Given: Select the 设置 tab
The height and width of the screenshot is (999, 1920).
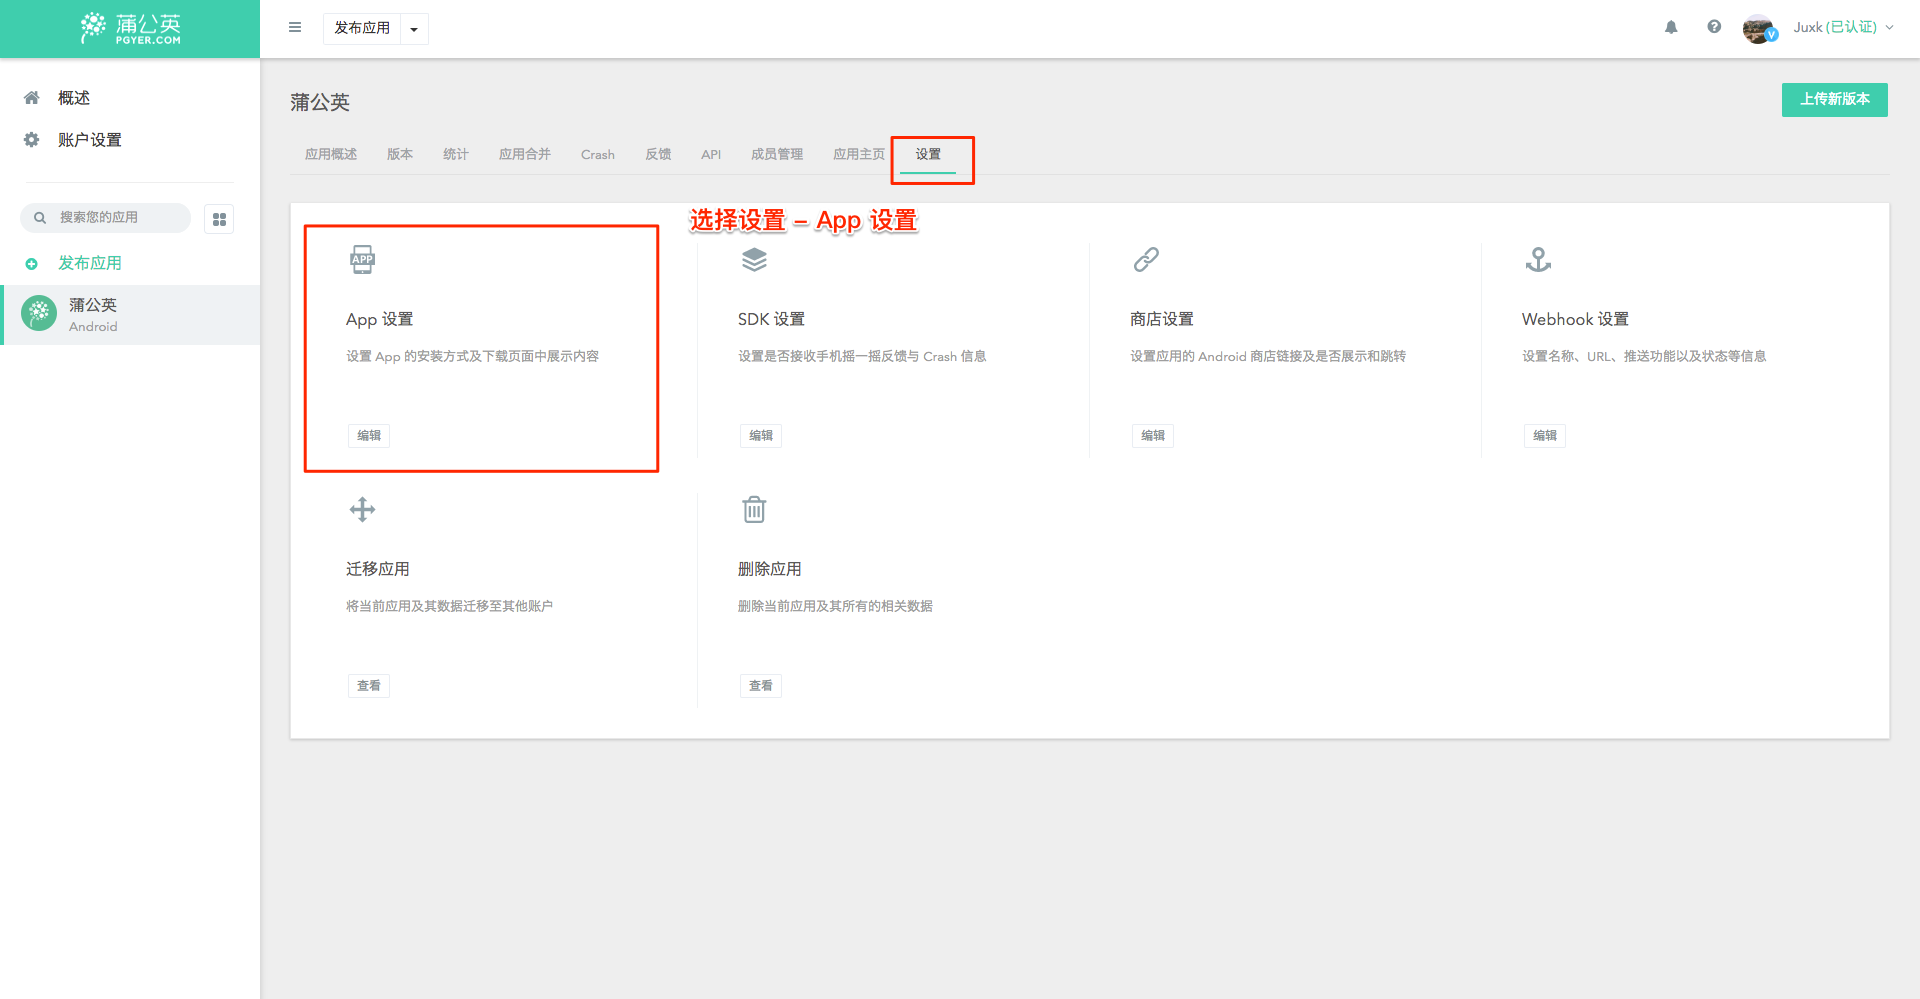Looking at the screenshot, I should tap(928, 154).
